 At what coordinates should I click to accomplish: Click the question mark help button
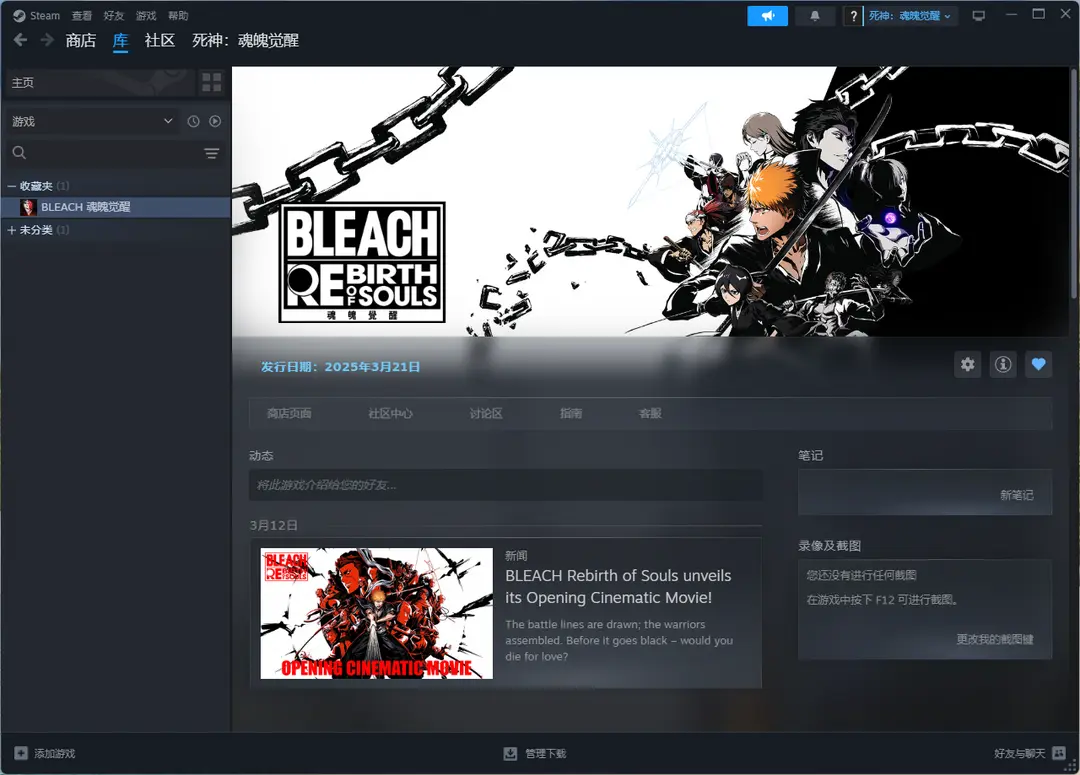click(853, 16)
